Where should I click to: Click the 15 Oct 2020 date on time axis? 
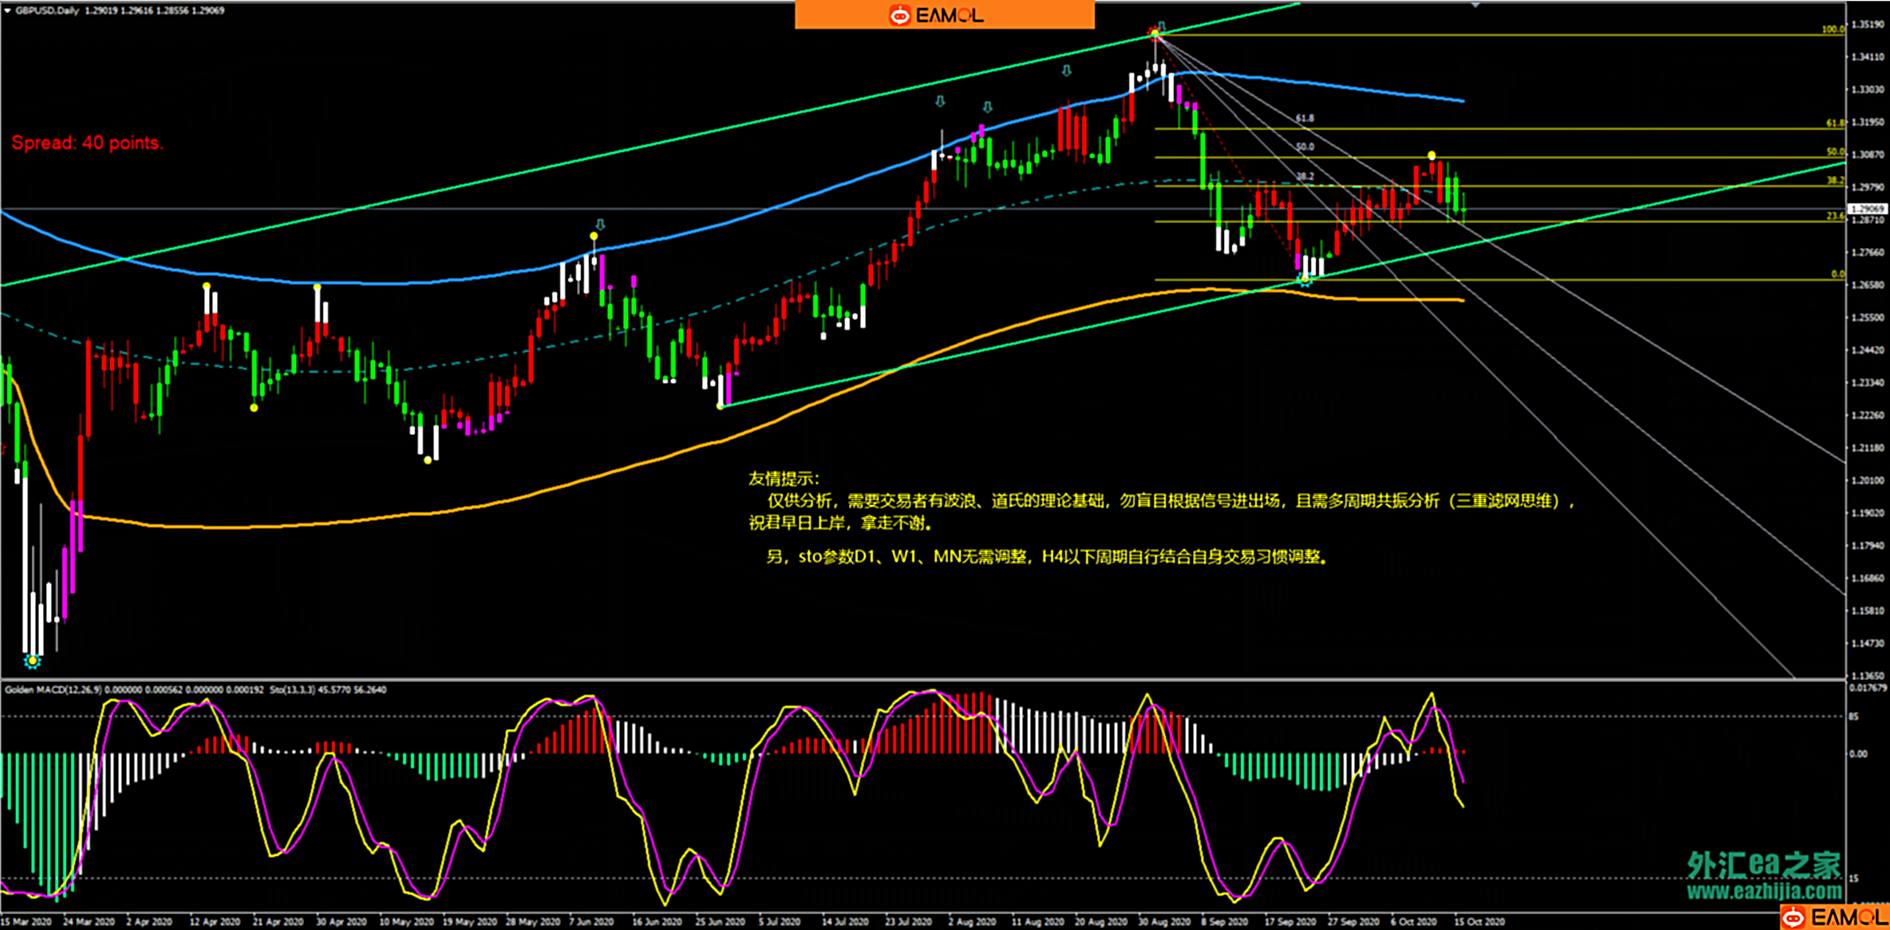tap(1479, 921)
